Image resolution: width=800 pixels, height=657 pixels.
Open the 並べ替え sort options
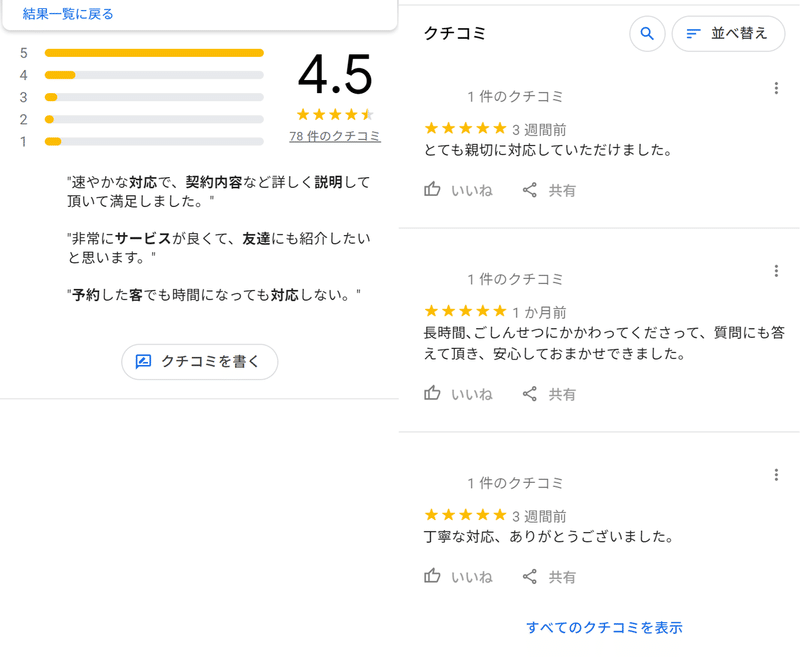(728, 33)
